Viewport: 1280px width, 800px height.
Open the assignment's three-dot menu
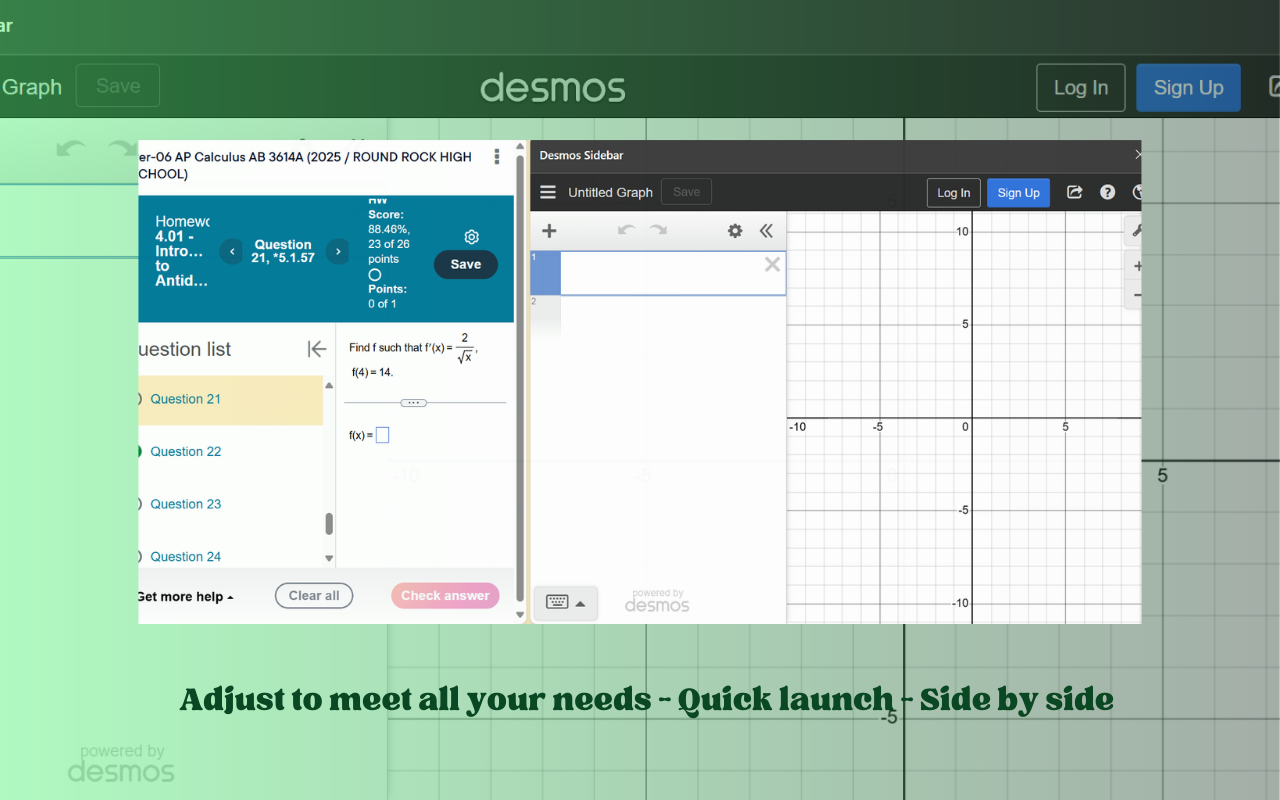click(x=497, y=157)
